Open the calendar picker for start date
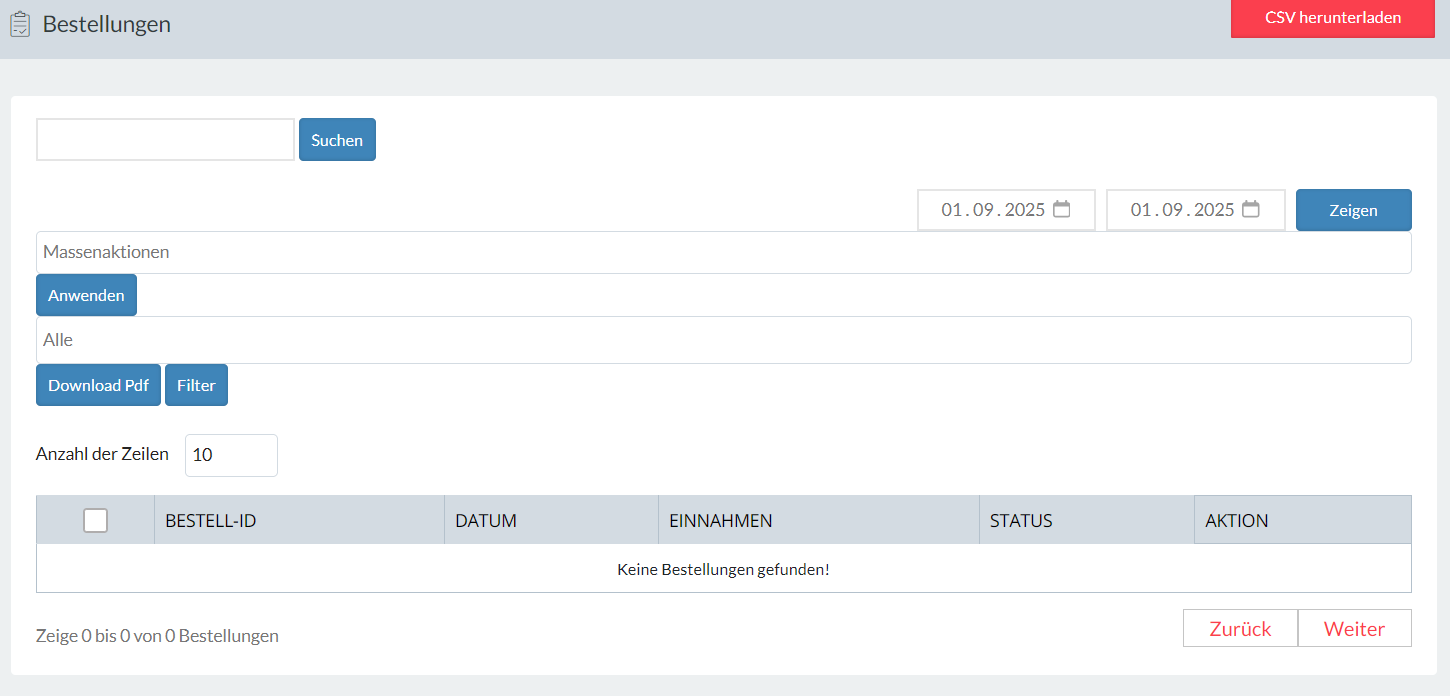 [x=1062, y=210]
